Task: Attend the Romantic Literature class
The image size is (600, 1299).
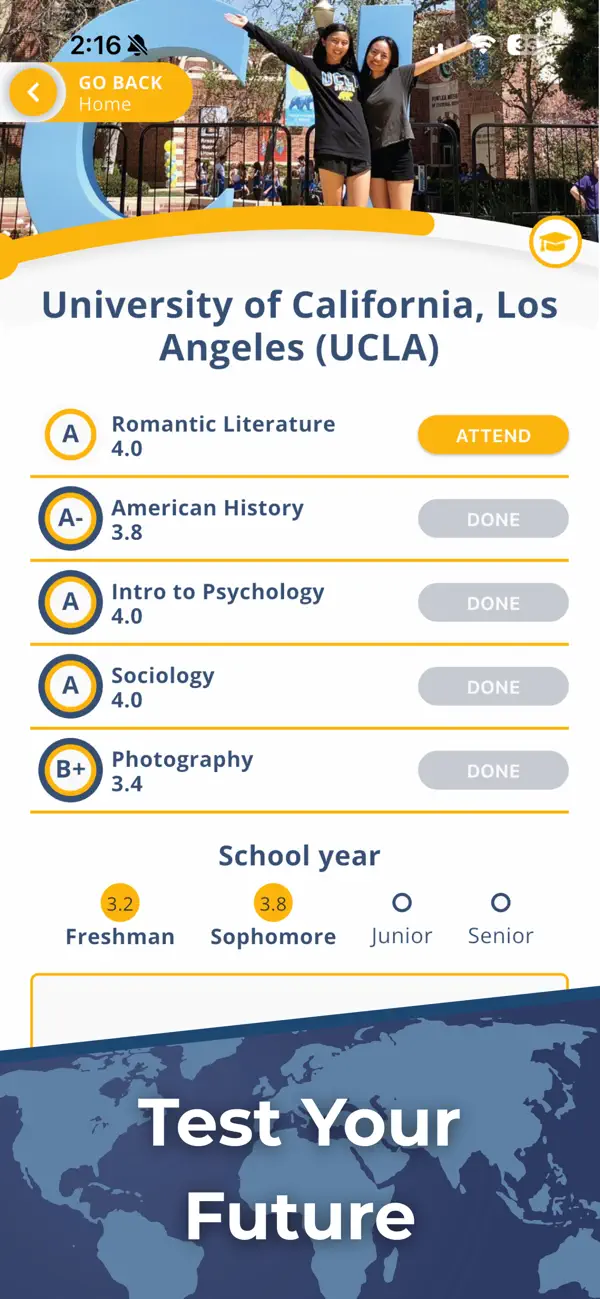Action: 493,436
